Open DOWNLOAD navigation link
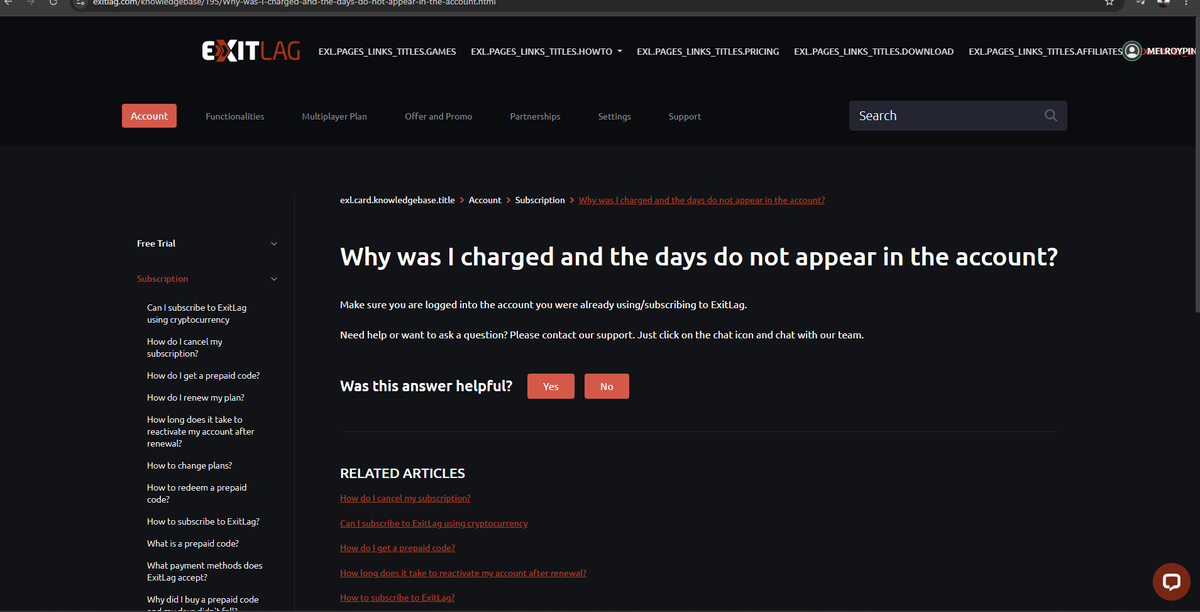Image resolution: width=1200 pixels, height=612 pixels. (873, 51)
